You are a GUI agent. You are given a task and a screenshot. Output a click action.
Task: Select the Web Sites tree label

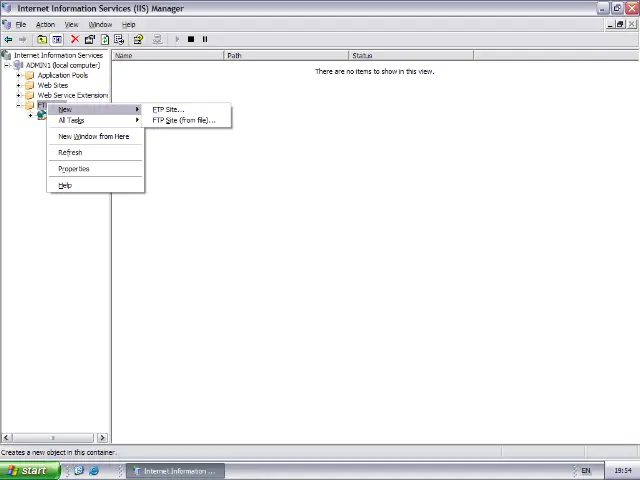(53, 85)
